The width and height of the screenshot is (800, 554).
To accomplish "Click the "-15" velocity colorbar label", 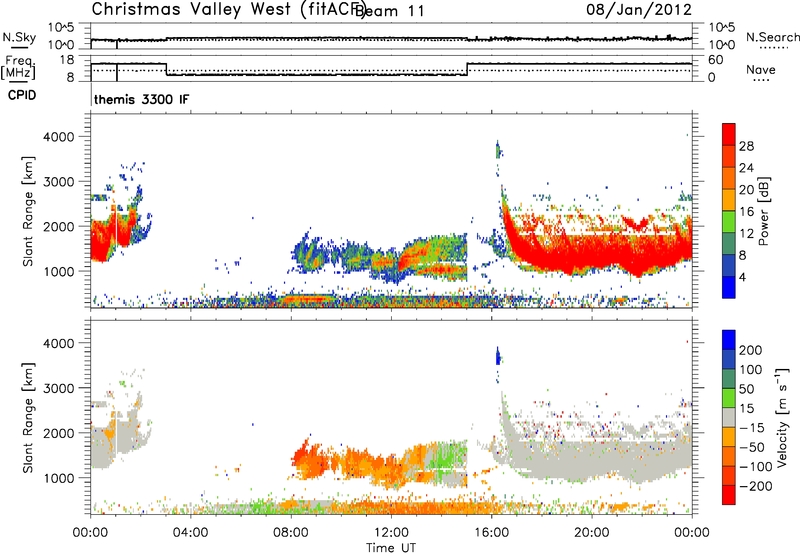I will click(752, 428).
